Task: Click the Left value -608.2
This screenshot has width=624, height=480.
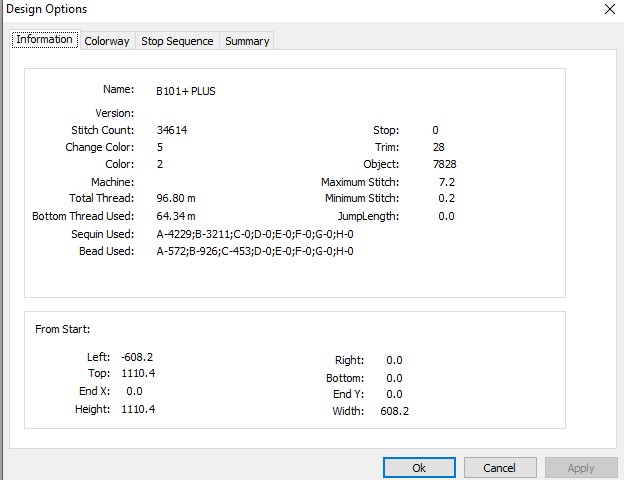Action: [137, 357]
